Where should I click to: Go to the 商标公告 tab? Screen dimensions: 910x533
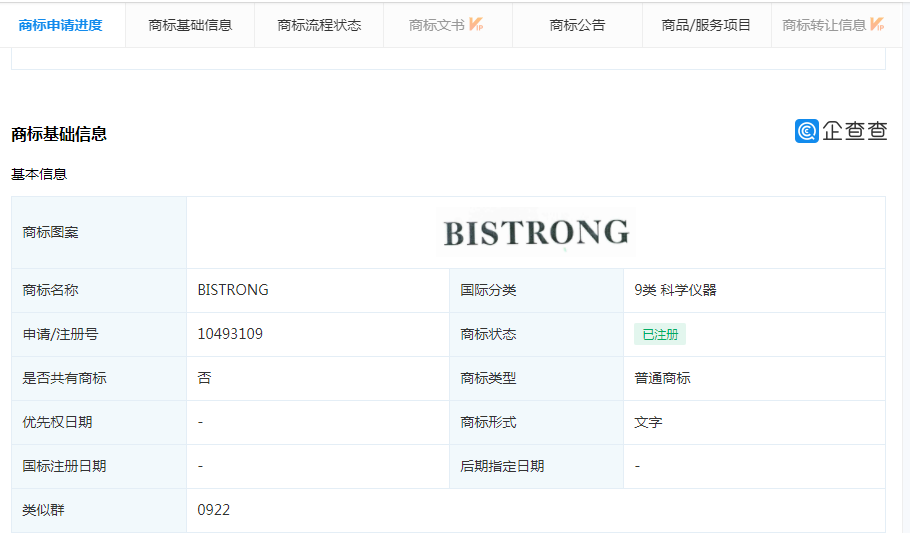(x=577, y=25)
